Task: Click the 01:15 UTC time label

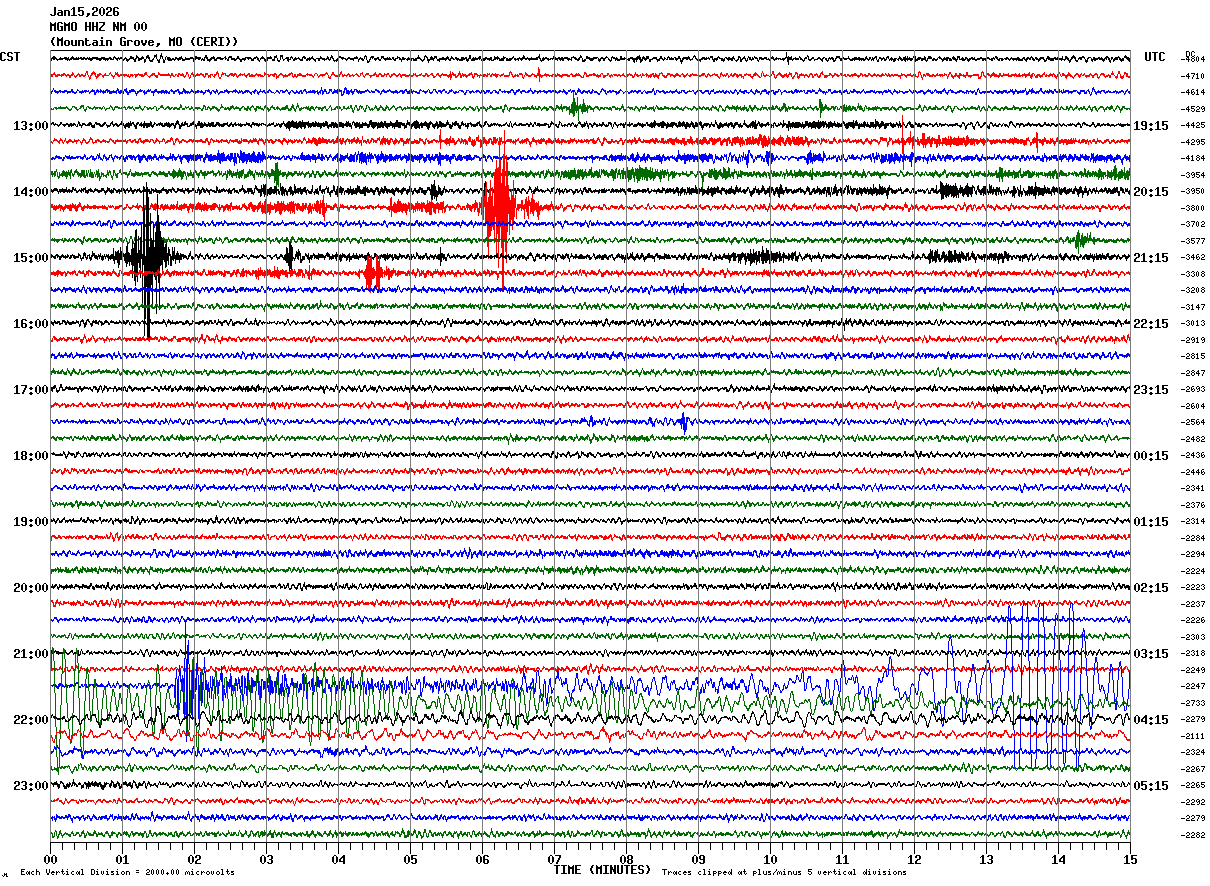Action: 1151,522
